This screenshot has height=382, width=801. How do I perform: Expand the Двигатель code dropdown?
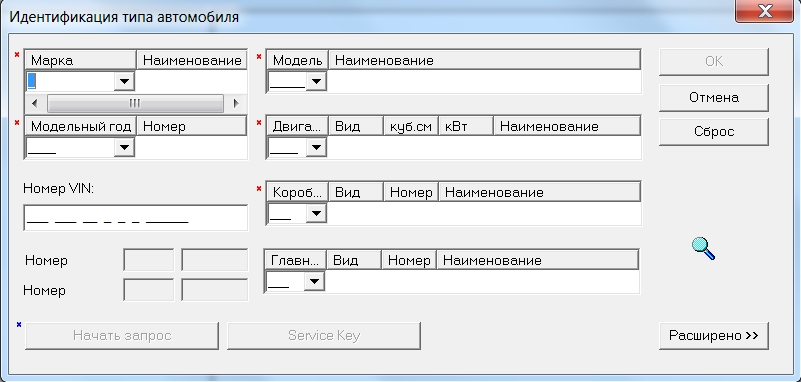tap(316, 148)
